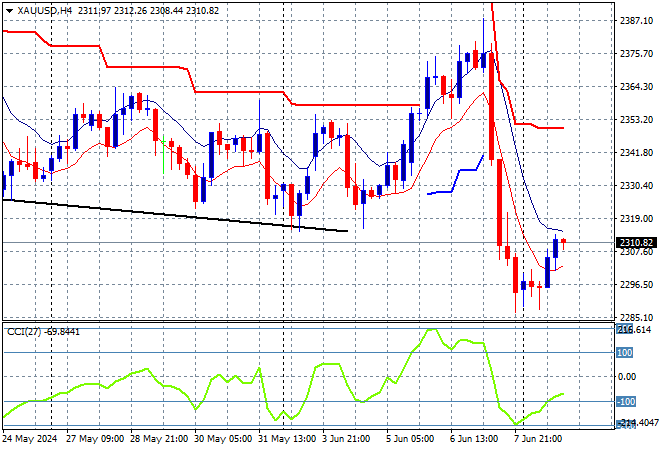Viewport: 660px width, 450px height.
Task: Click the 5 Jun 05:00 time label
Action: 410,439
